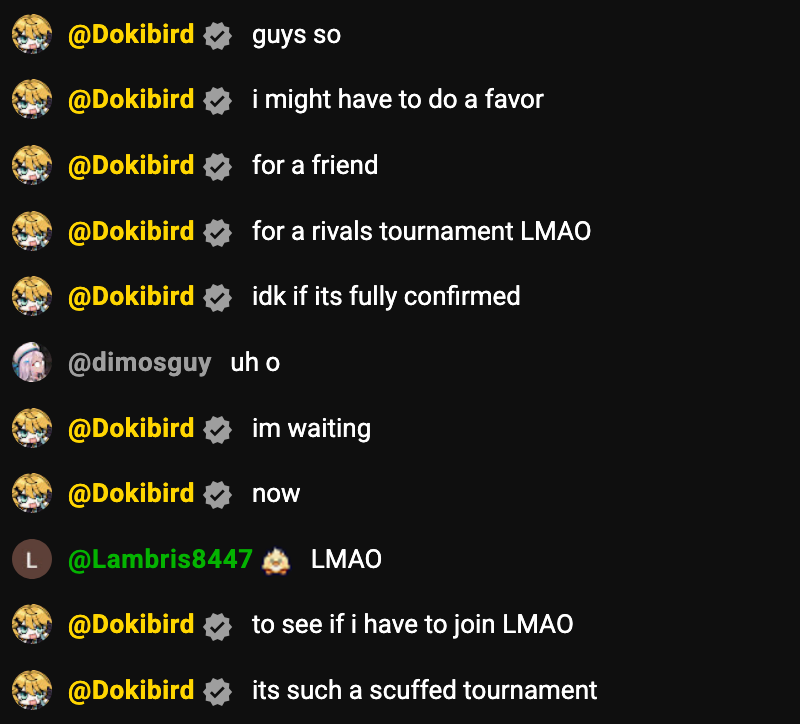
Task: Click verified badge beside 'i might have to do a favor'
Action: pyautogui.click(x=217, y=101)
